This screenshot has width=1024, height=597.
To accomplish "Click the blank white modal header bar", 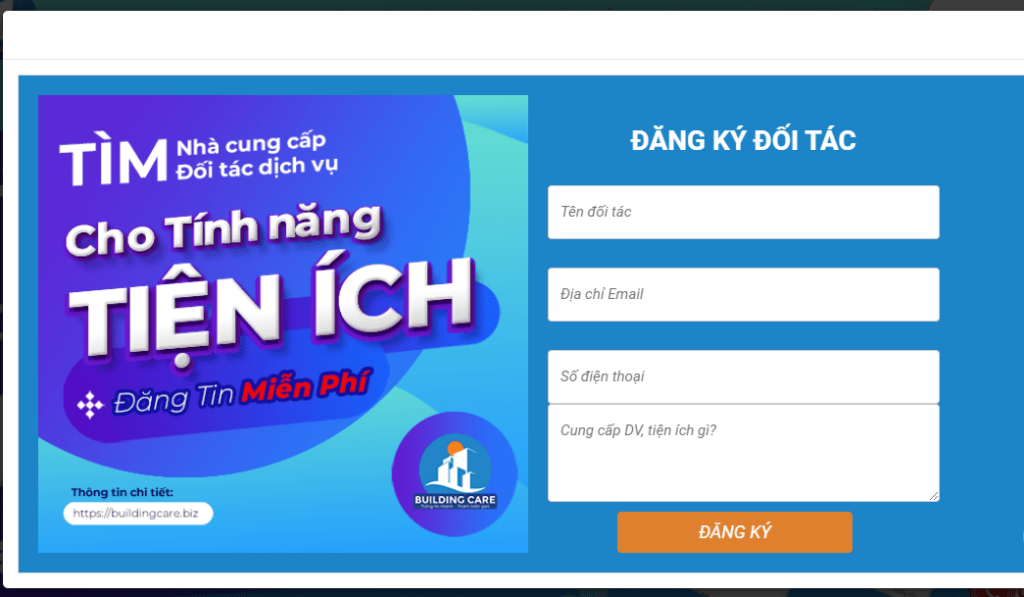I will click(x=513, y=35).
